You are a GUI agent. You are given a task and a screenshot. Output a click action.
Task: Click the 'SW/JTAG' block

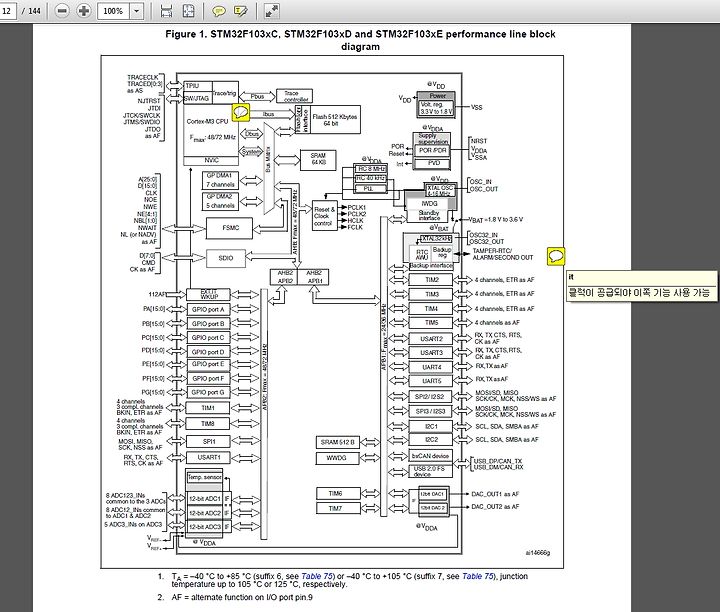click(198, 98)
